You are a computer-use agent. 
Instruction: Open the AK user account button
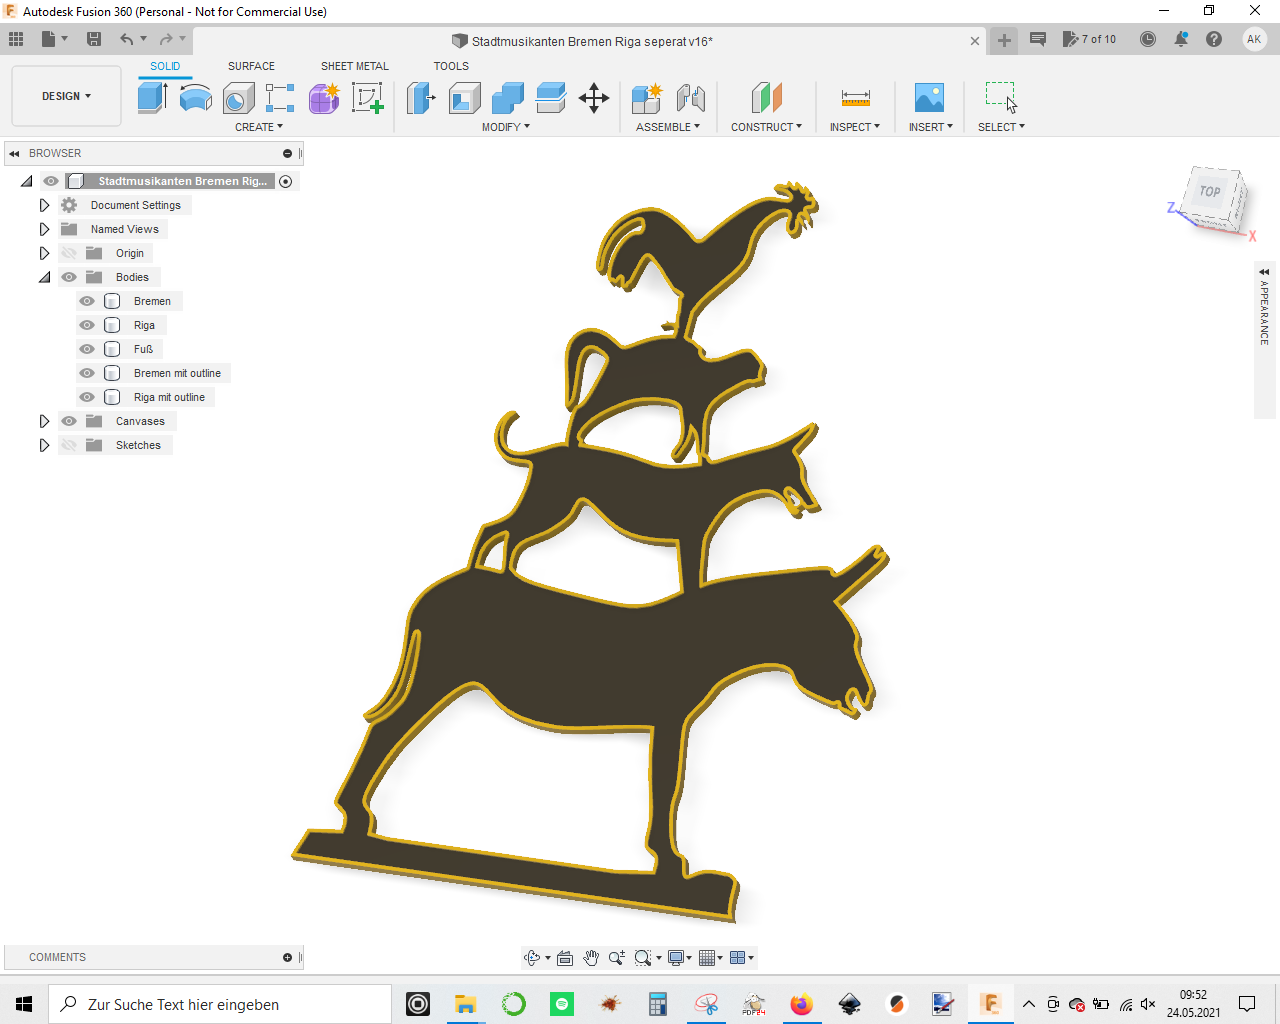coord(1254,39)
